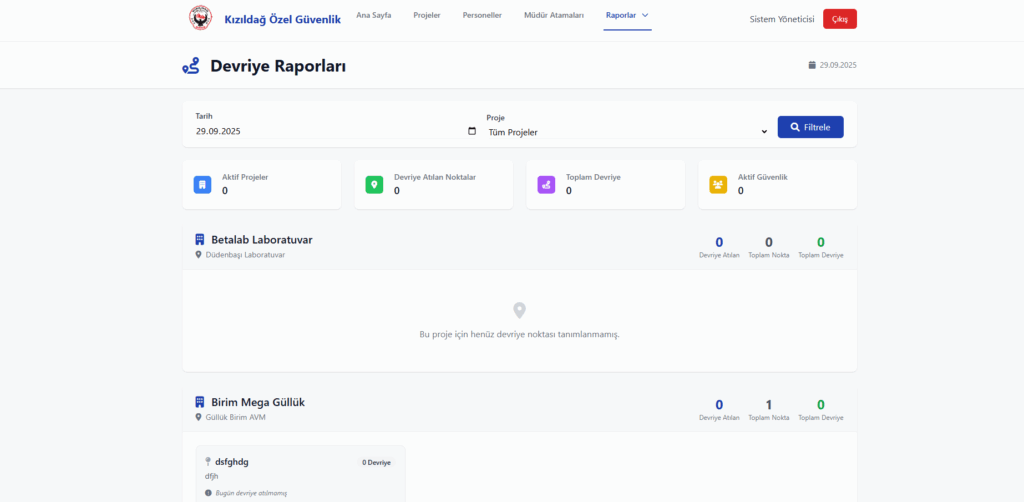Log out with the red Çıkış button
Image resolution: width=1024 pixels, height=502 pixels.
point(839,19)
